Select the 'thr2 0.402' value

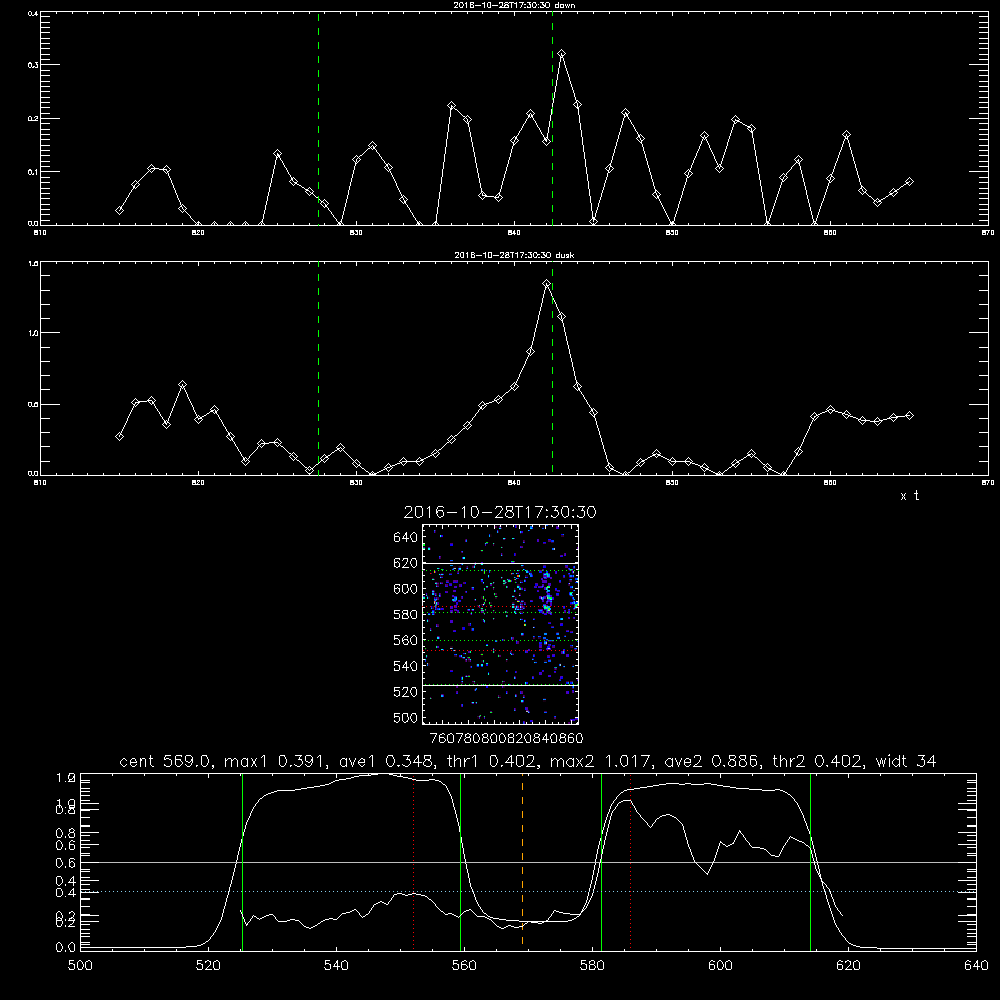pyautogui.click(x=818, y=761)
